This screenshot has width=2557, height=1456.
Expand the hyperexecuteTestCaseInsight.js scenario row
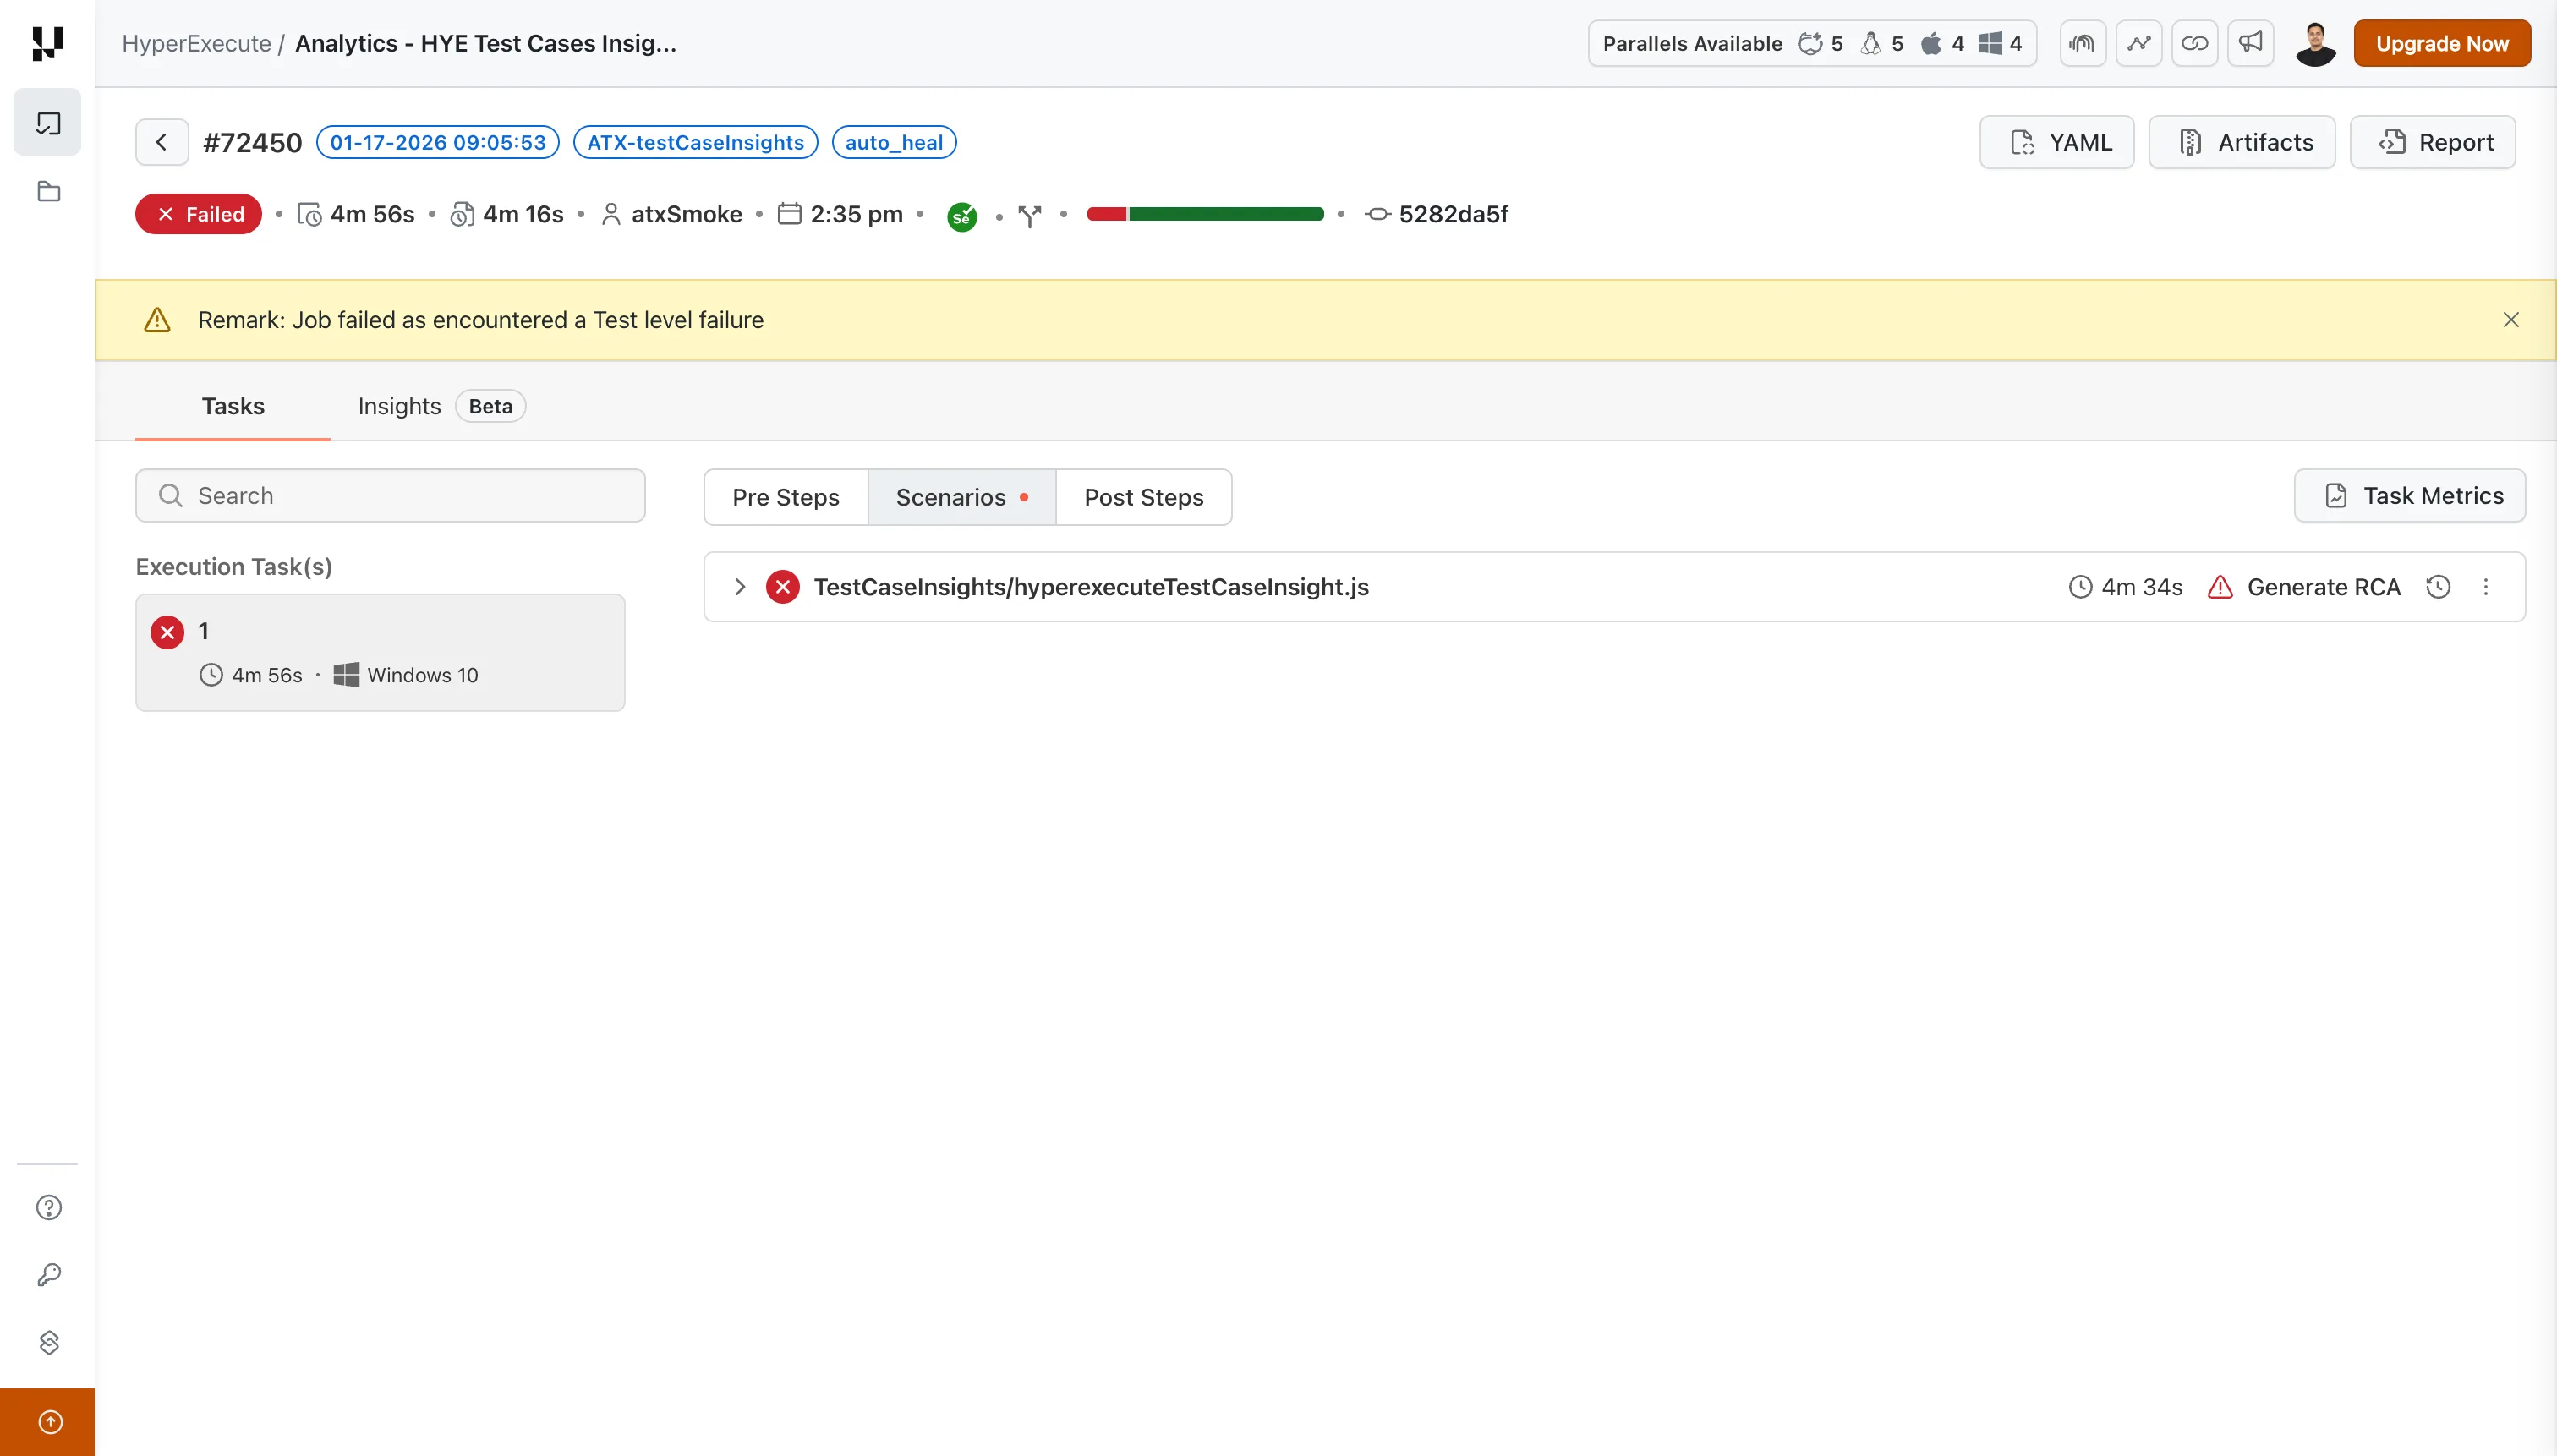pyautogui.click(x=740, y=587)
